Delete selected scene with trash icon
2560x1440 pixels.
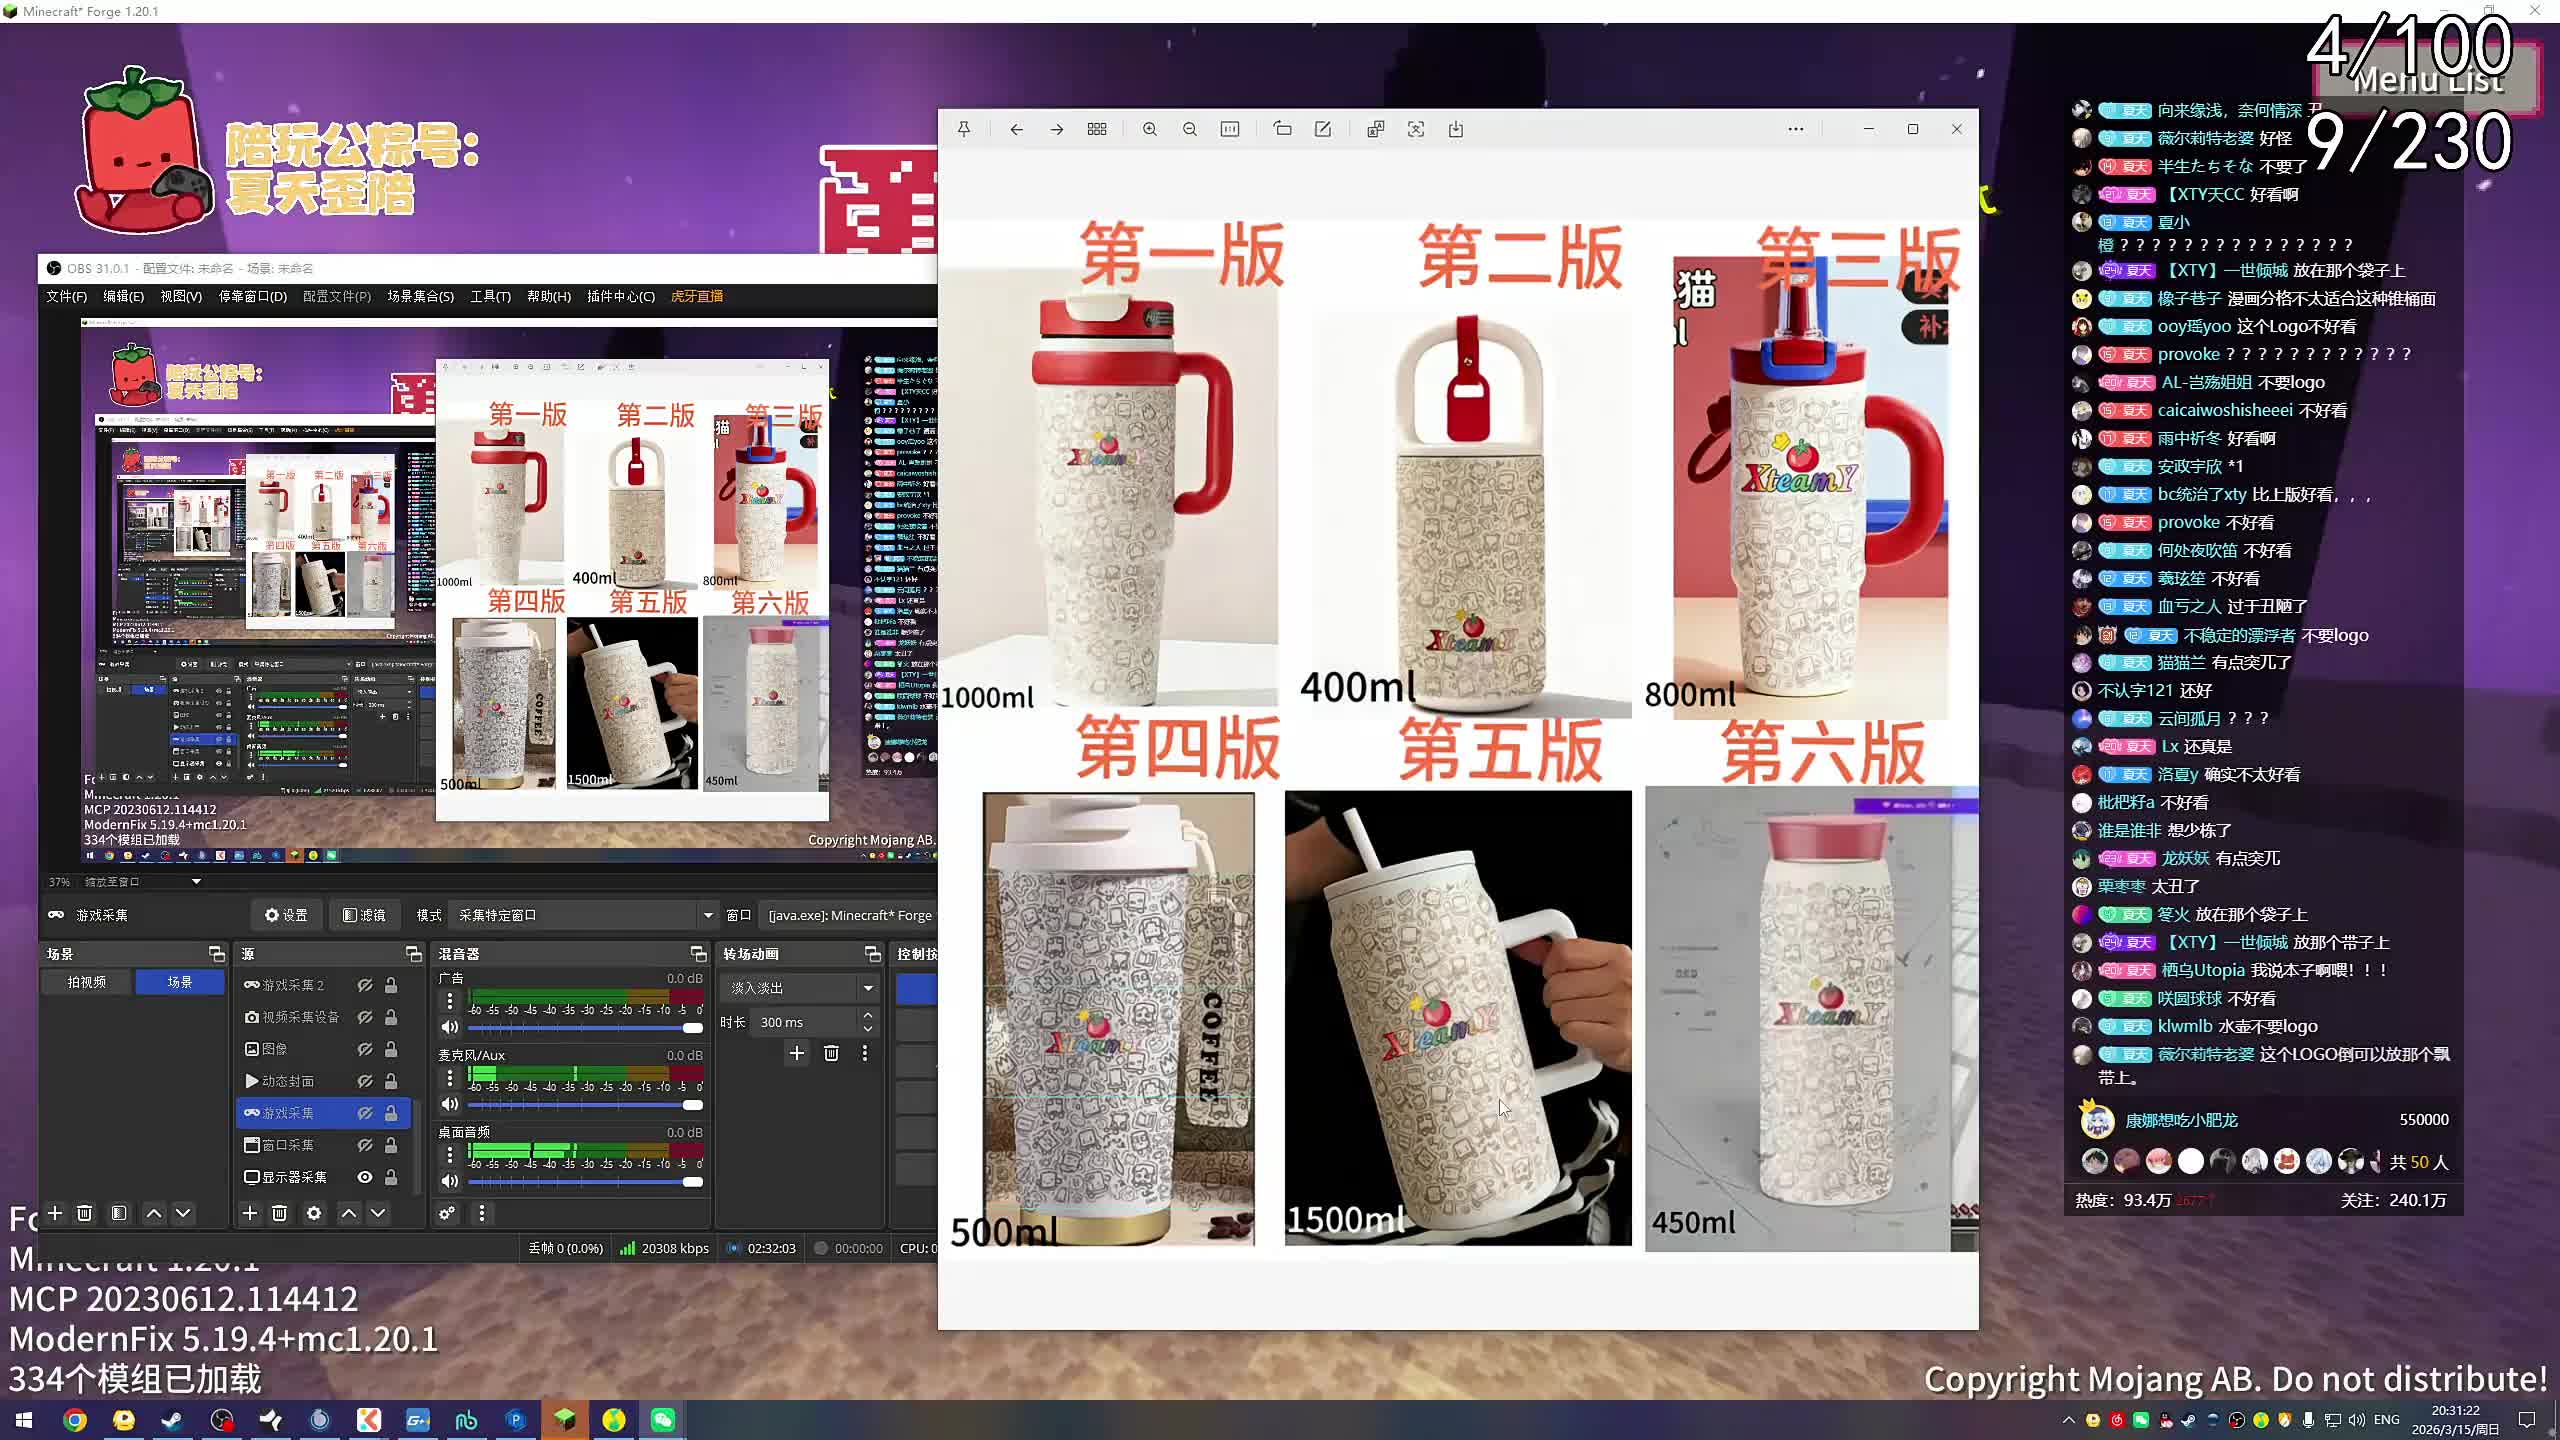[85, 1213]
